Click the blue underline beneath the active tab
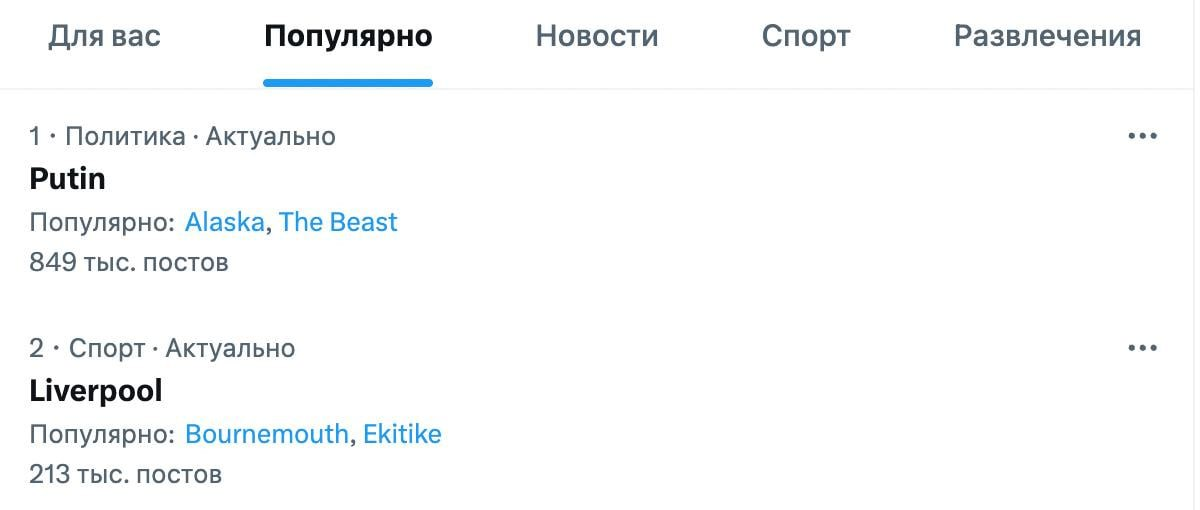The height and width of the screenshot is (510, 1200). (x=348, y=83)
